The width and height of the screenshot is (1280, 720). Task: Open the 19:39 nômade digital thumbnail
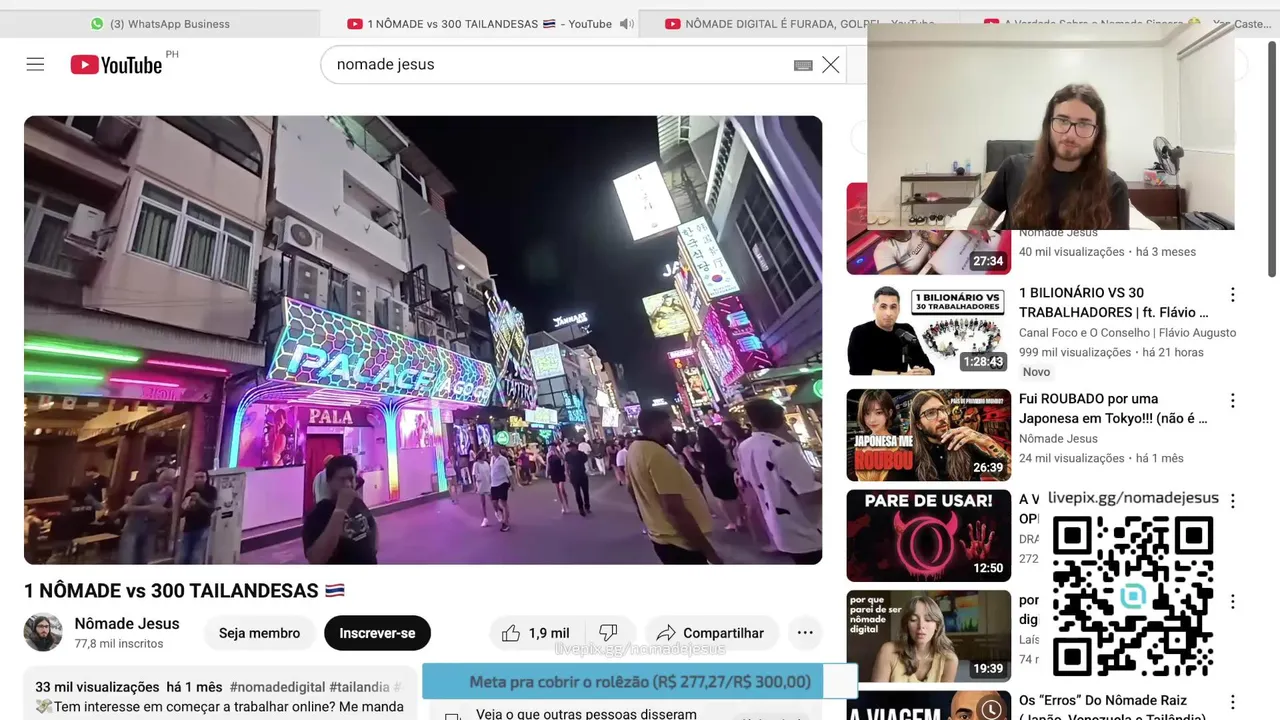(x=929, y=636)
